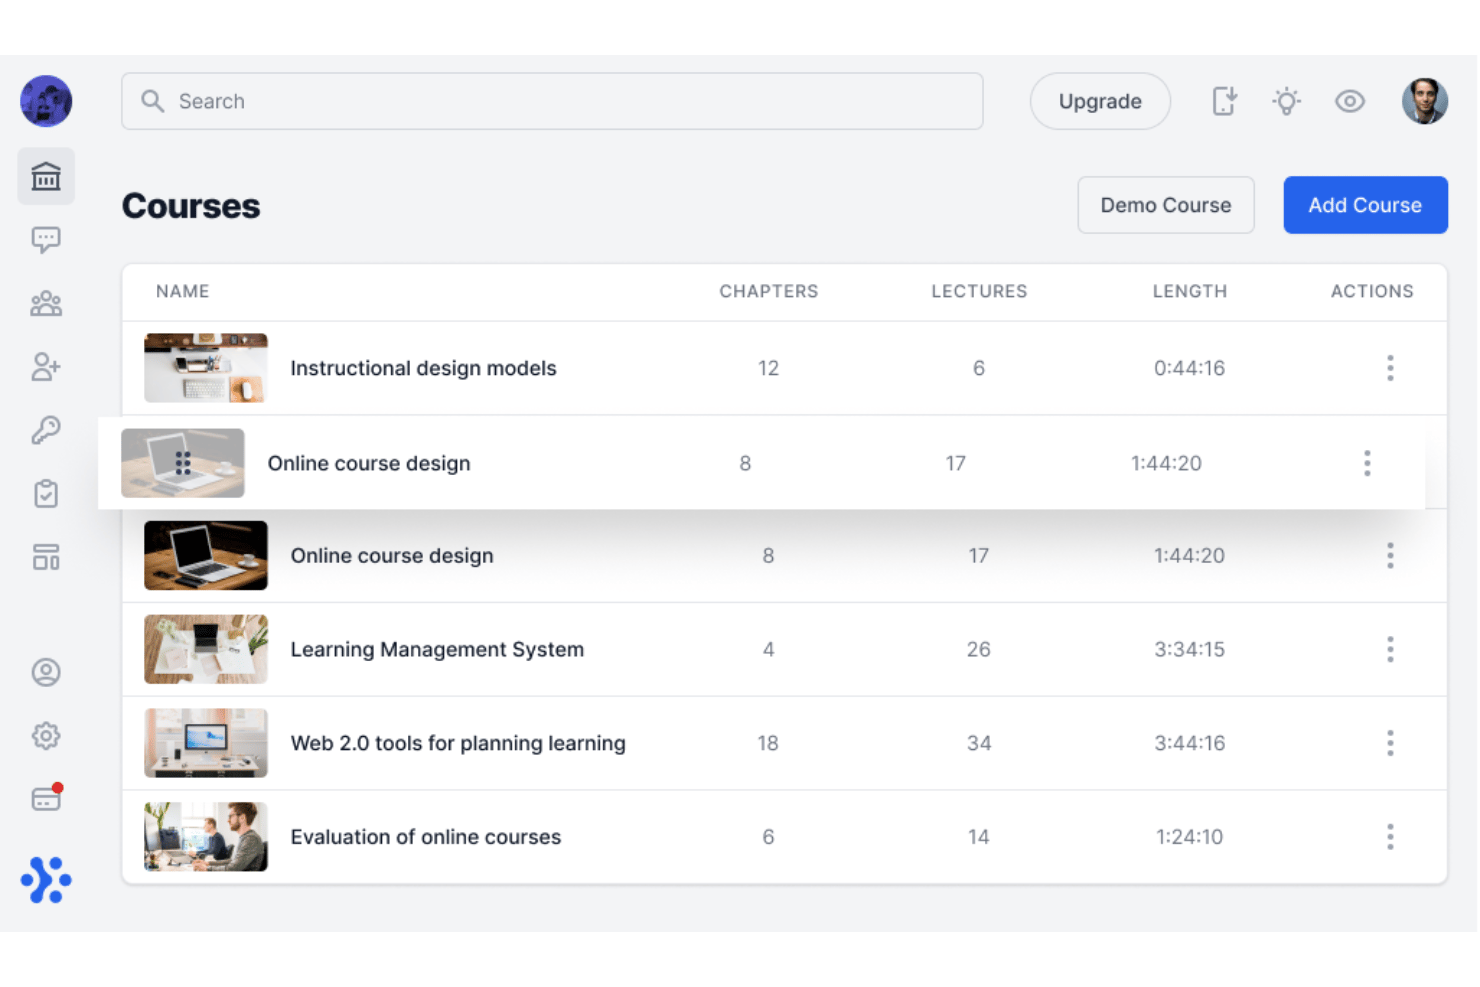Click the length value 3:34:15
1480x987 pixels.
click(1190, 650)
